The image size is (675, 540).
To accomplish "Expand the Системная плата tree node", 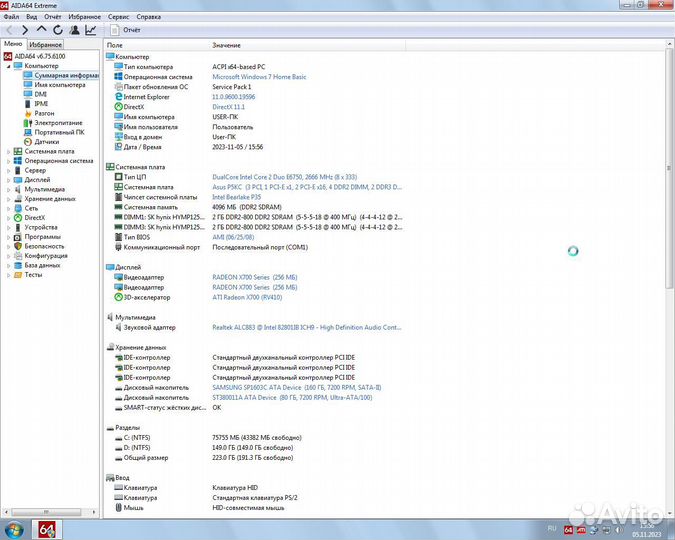I will (8, 152).
